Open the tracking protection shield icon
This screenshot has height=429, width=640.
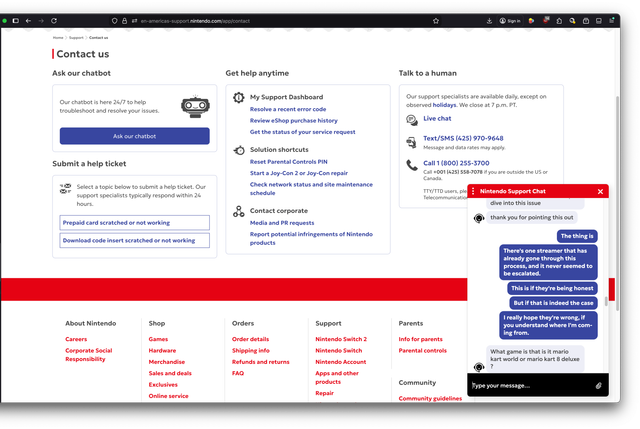pyautogui.click(x=115, y=21)
